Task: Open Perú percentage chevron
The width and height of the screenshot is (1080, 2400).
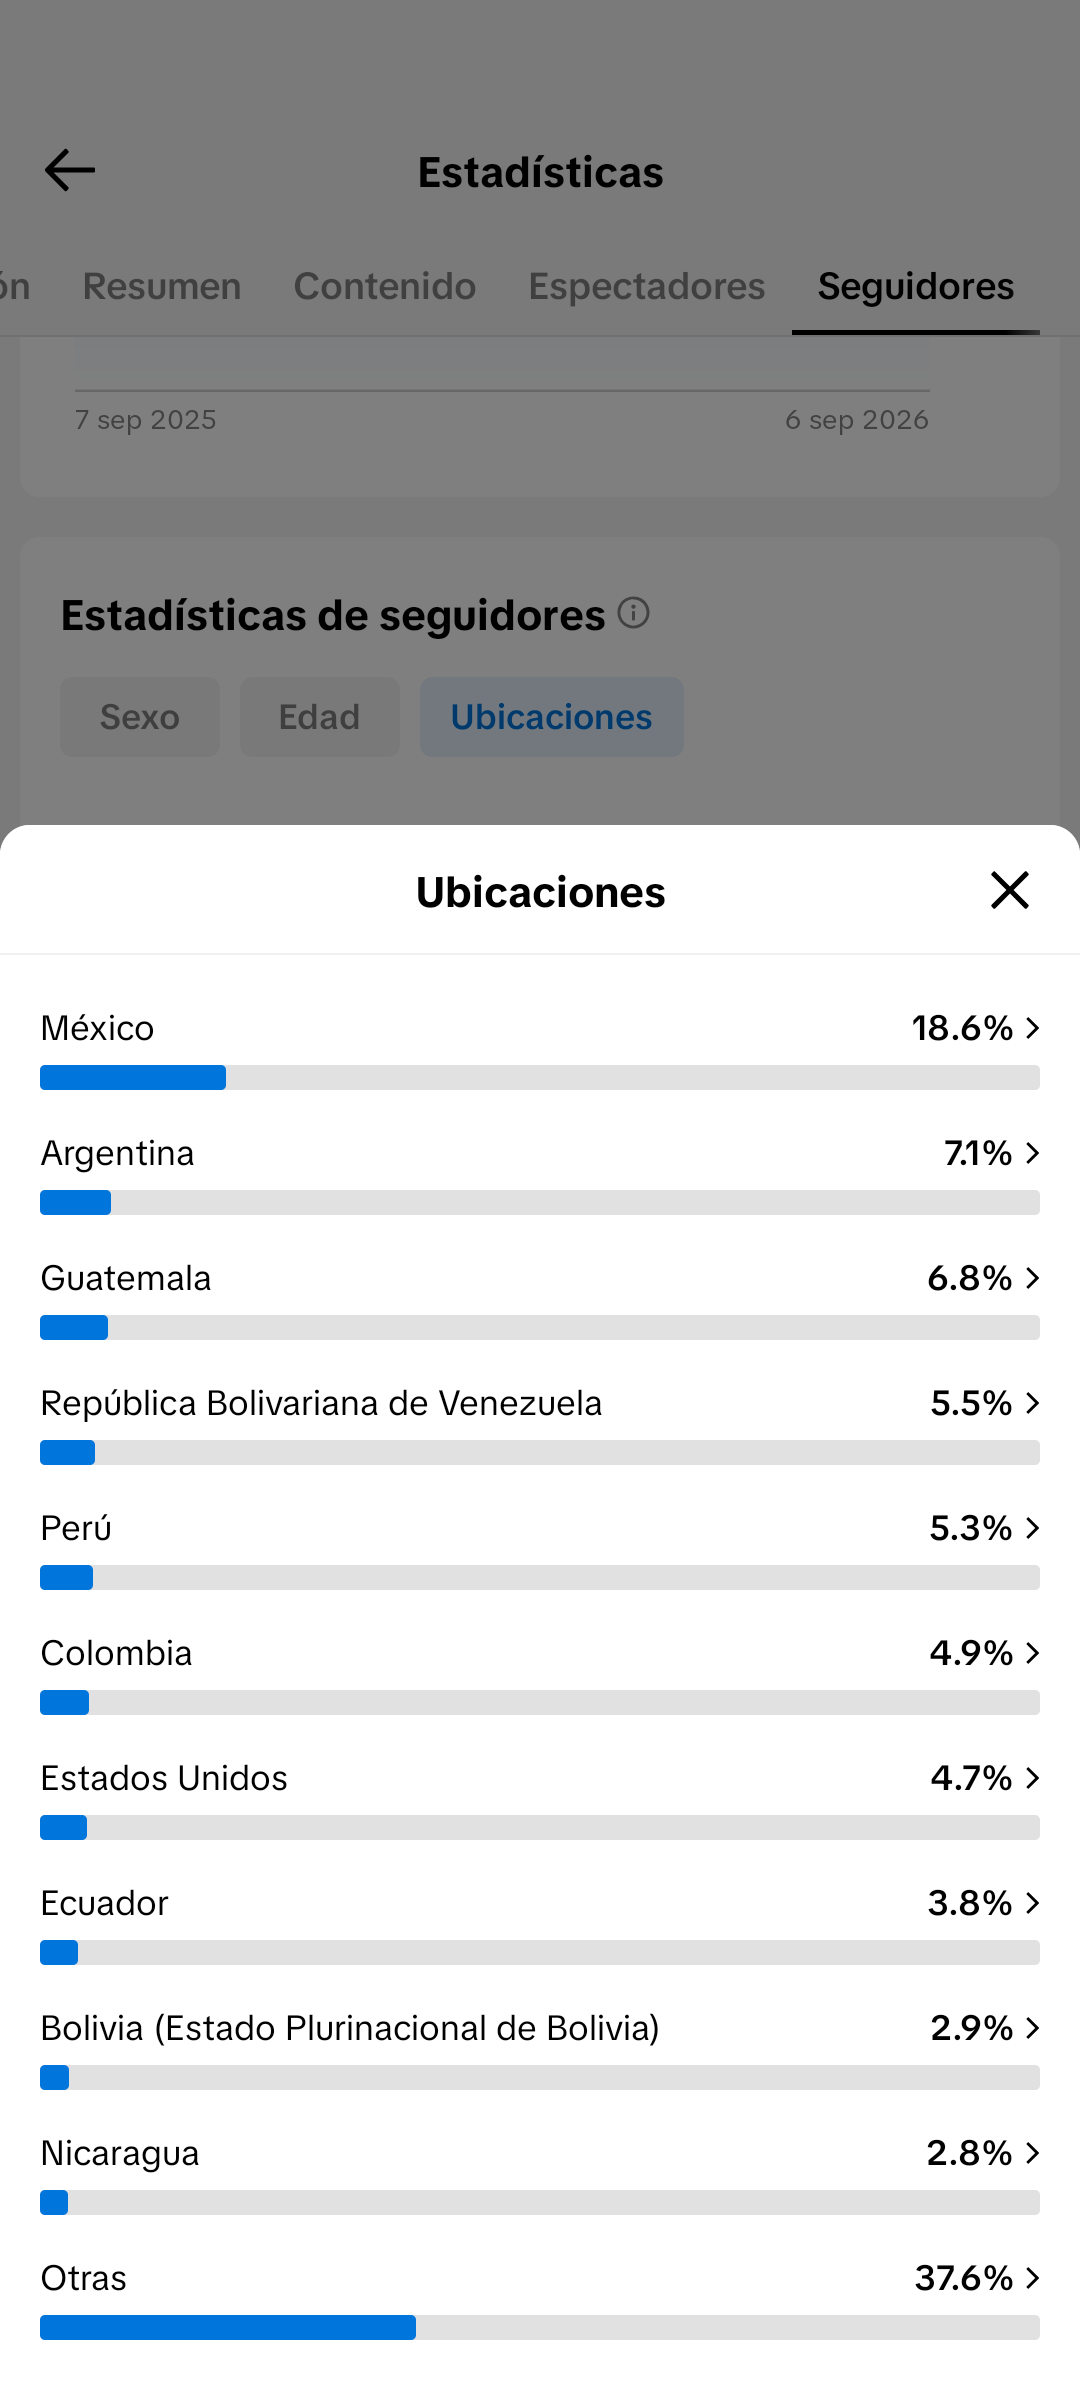Action: tap(1033, 1528)
